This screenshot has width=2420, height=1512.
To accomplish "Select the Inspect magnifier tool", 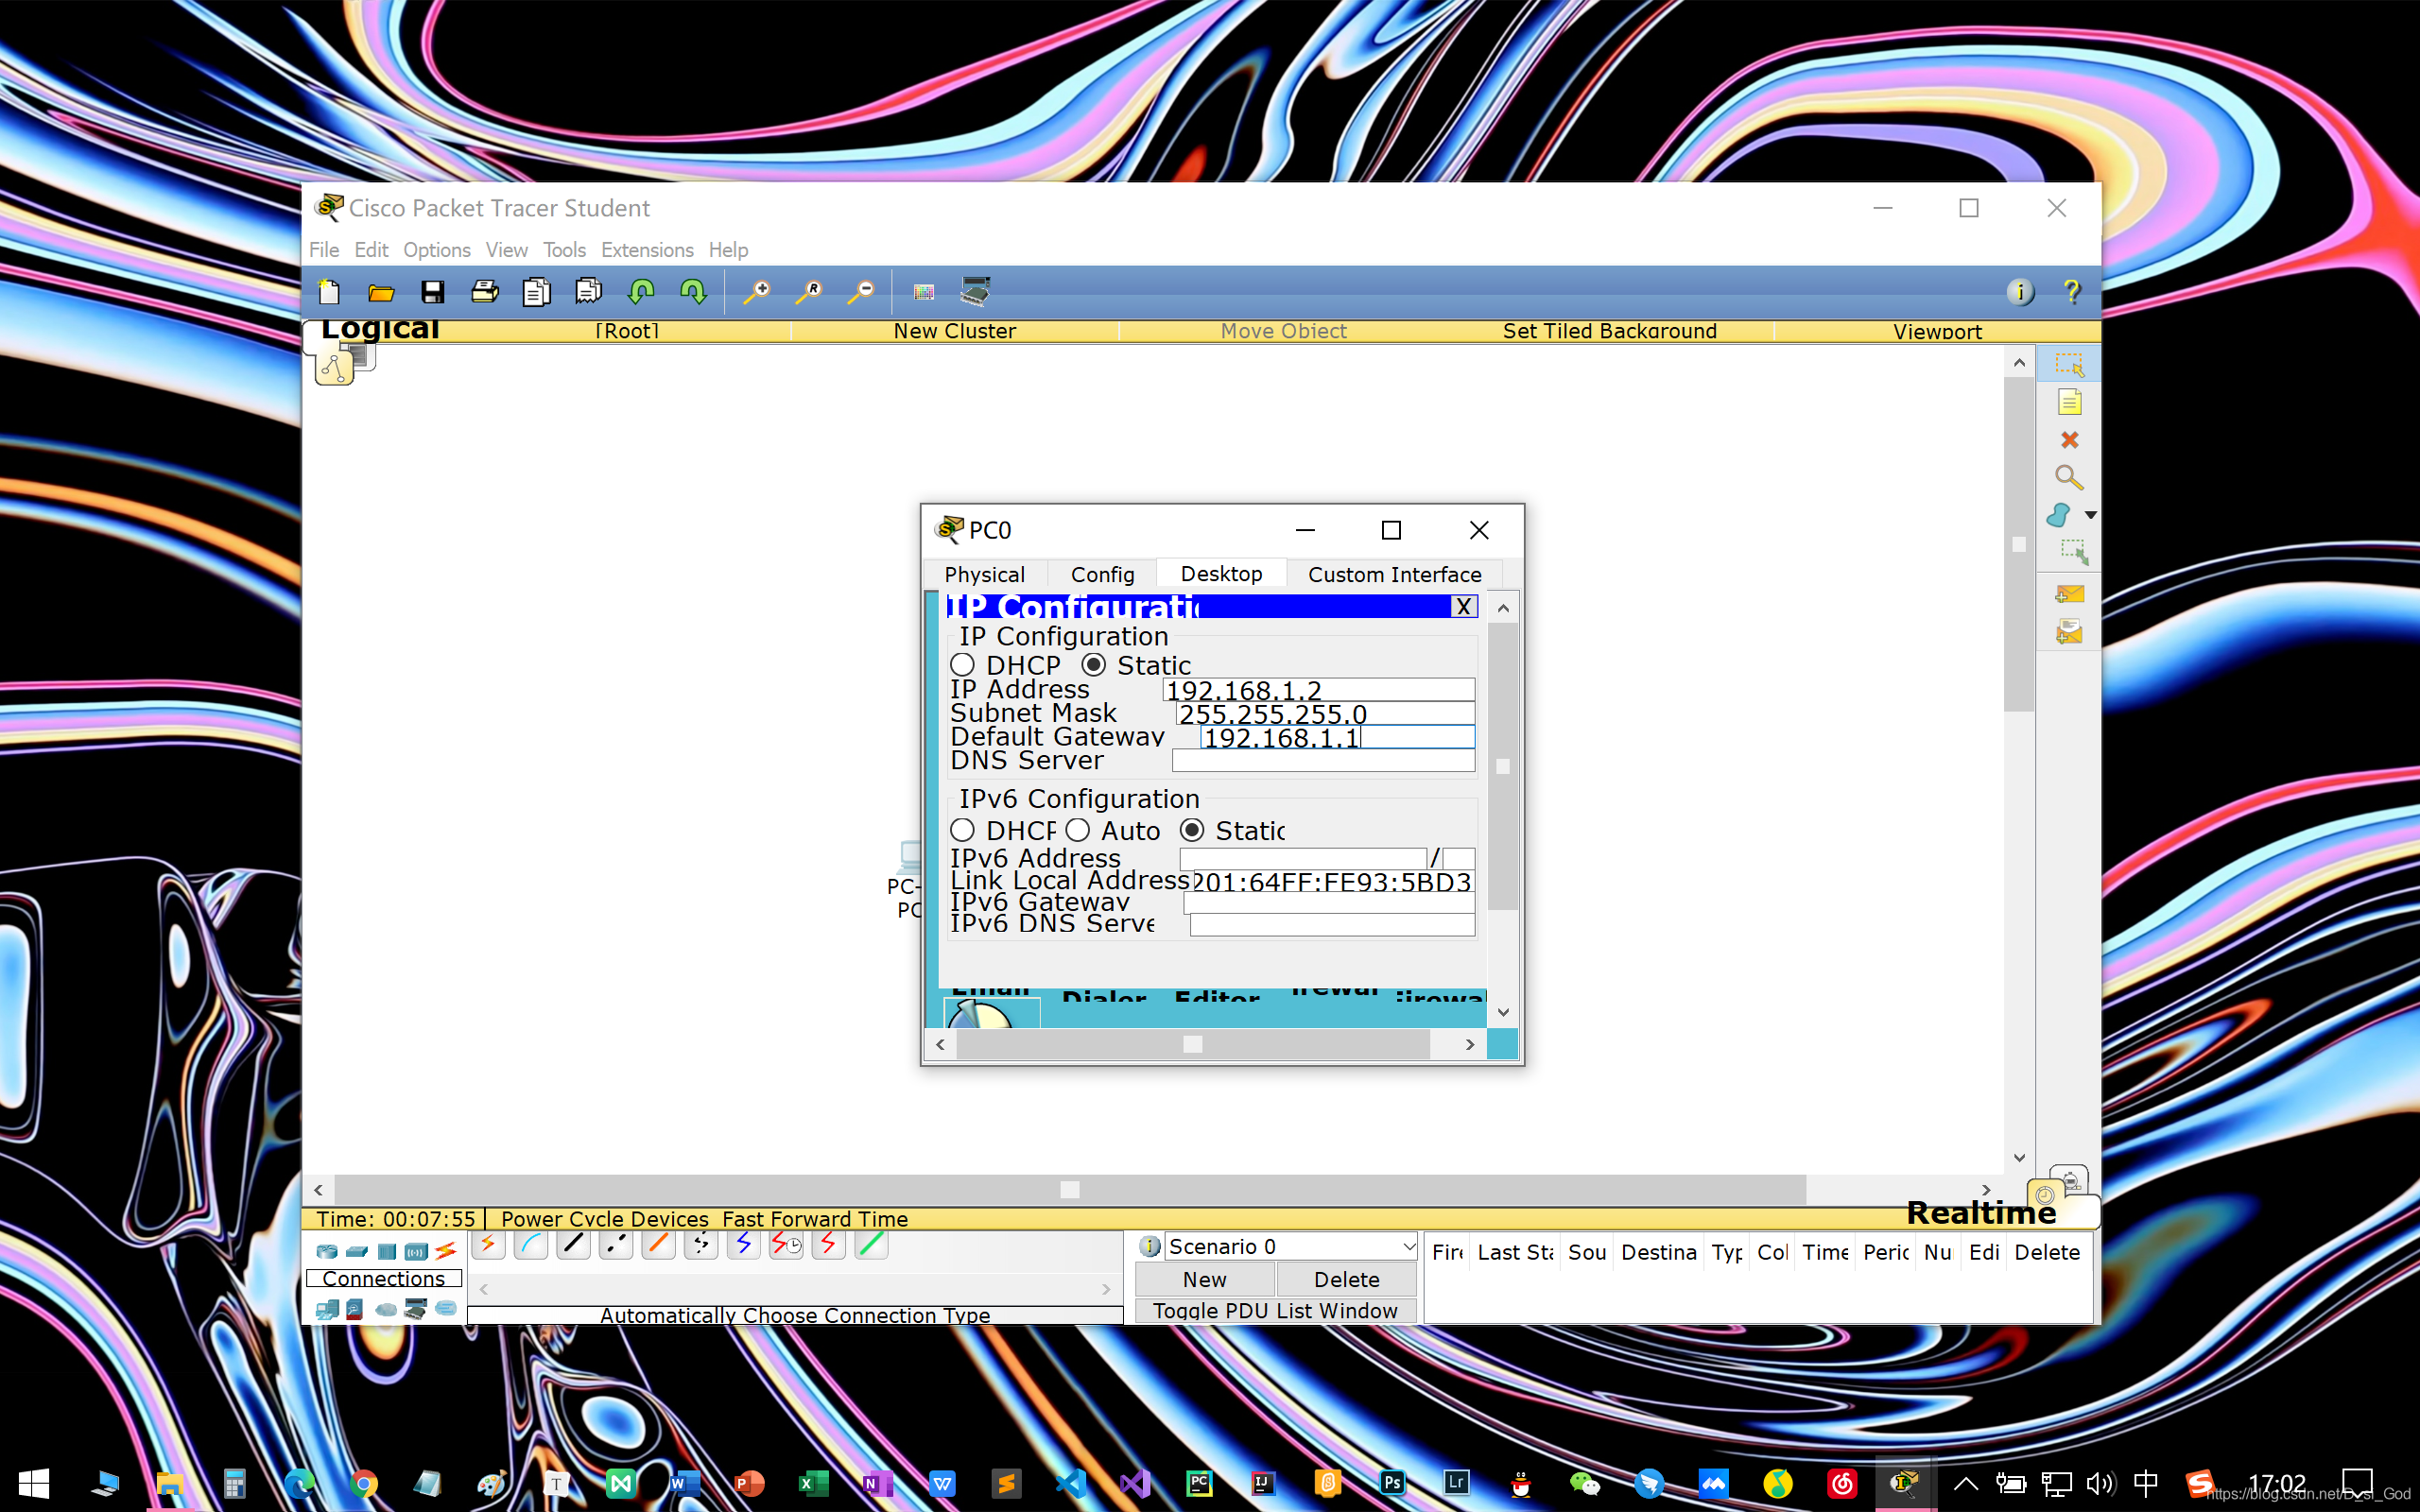I will click(x=2069, y=478).
